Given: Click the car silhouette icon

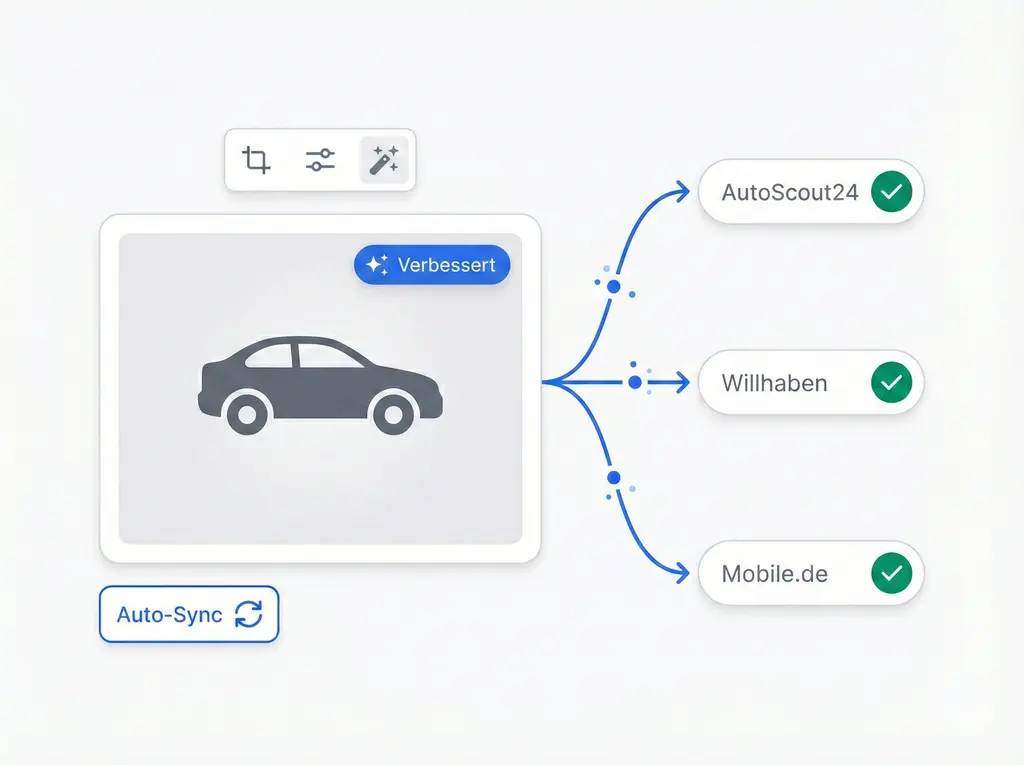Looking at the screenshot, I should (x=320, y=385).
